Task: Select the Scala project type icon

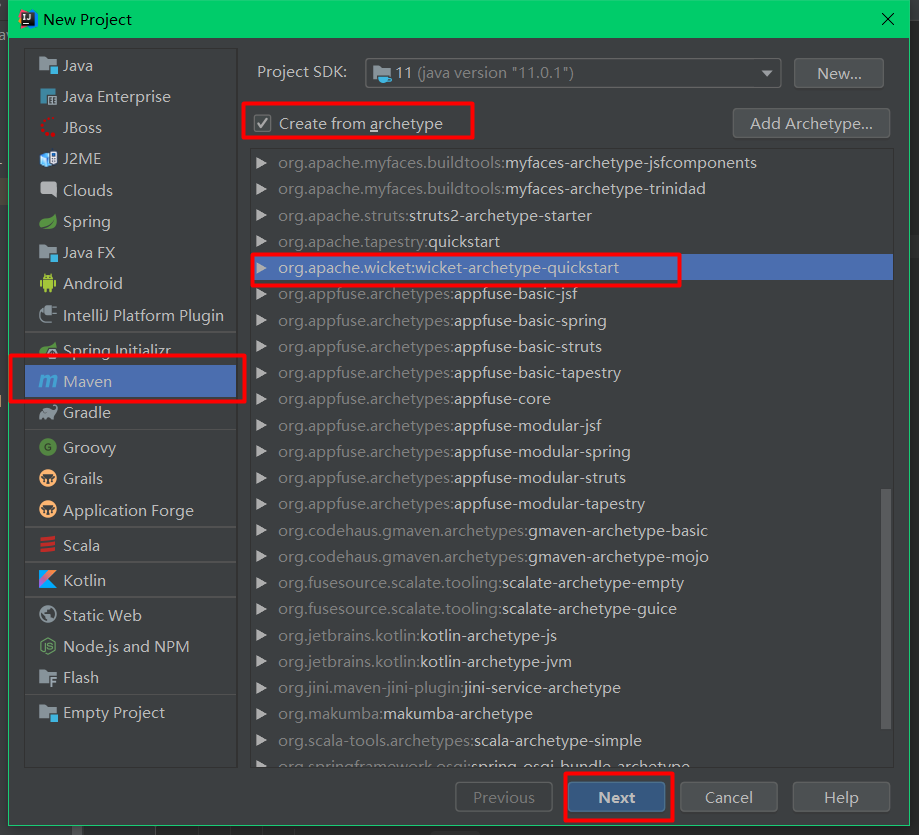Action: click(x=47, y=545)
